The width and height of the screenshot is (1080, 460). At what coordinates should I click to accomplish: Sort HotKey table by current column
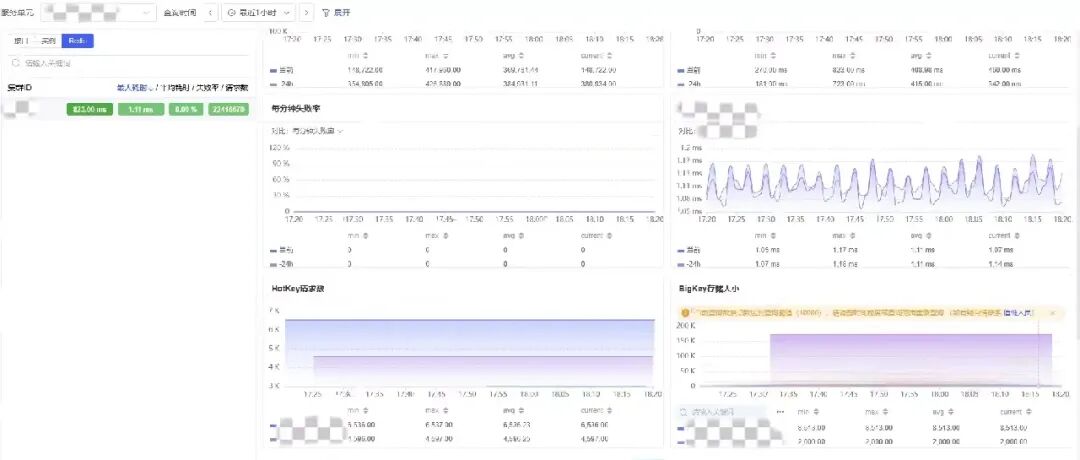[611, 410]
